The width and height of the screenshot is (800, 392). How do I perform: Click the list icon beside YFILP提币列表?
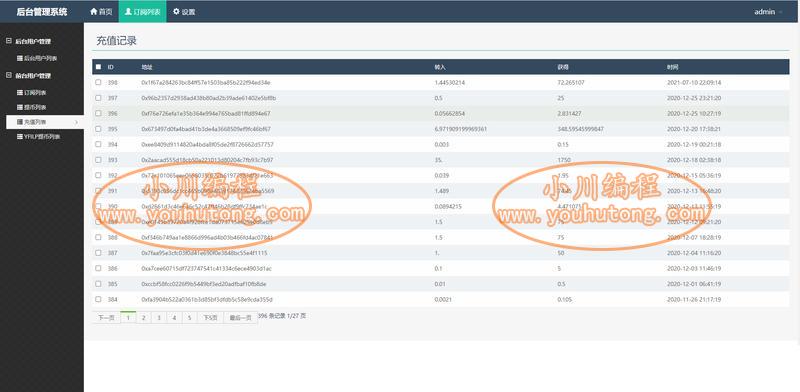pyautogui.click(x=20, y=136)
